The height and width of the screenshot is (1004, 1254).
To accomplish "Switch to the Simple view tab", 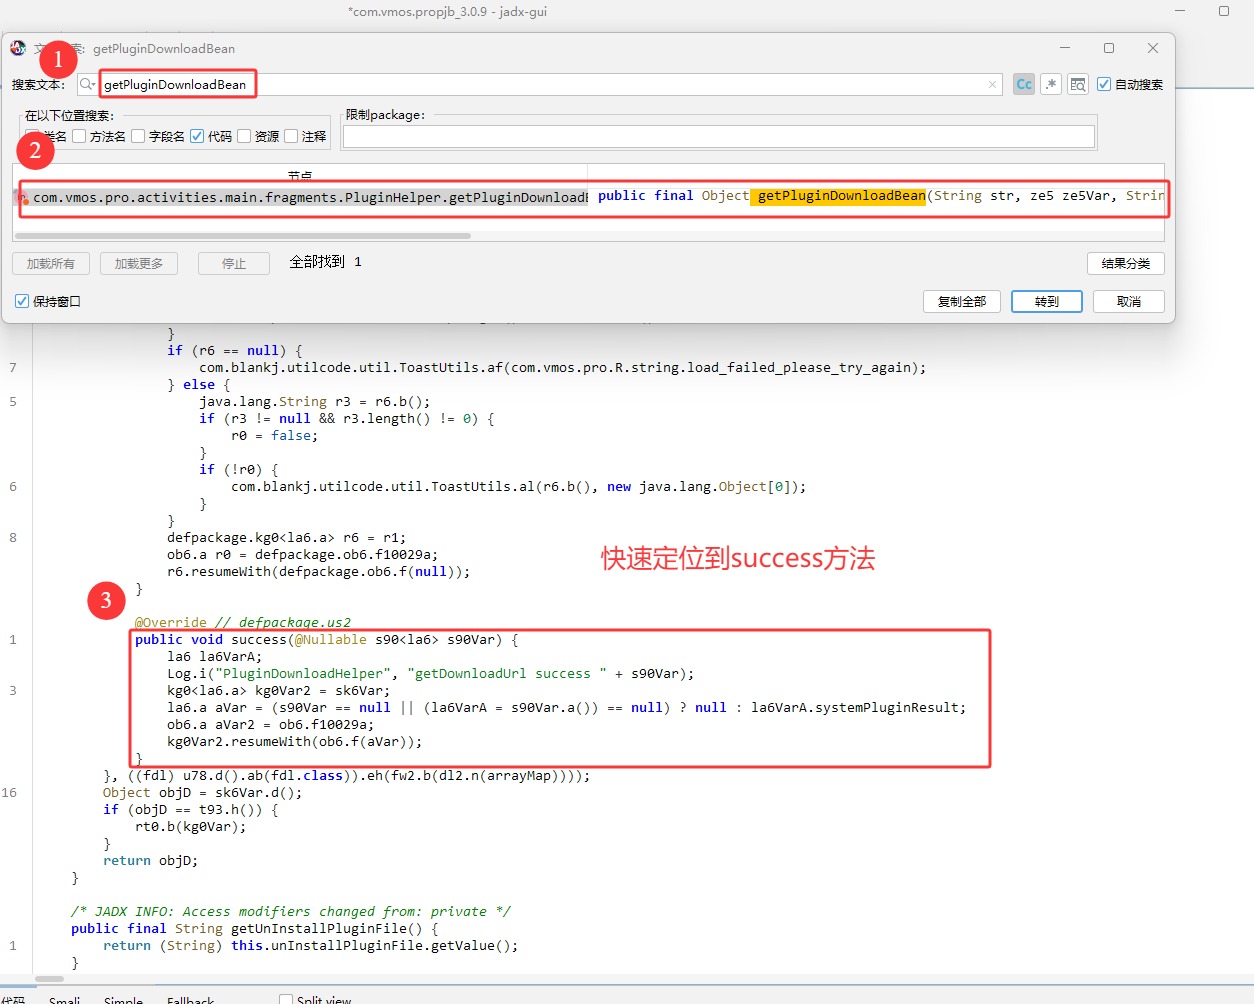I will 123,999.
